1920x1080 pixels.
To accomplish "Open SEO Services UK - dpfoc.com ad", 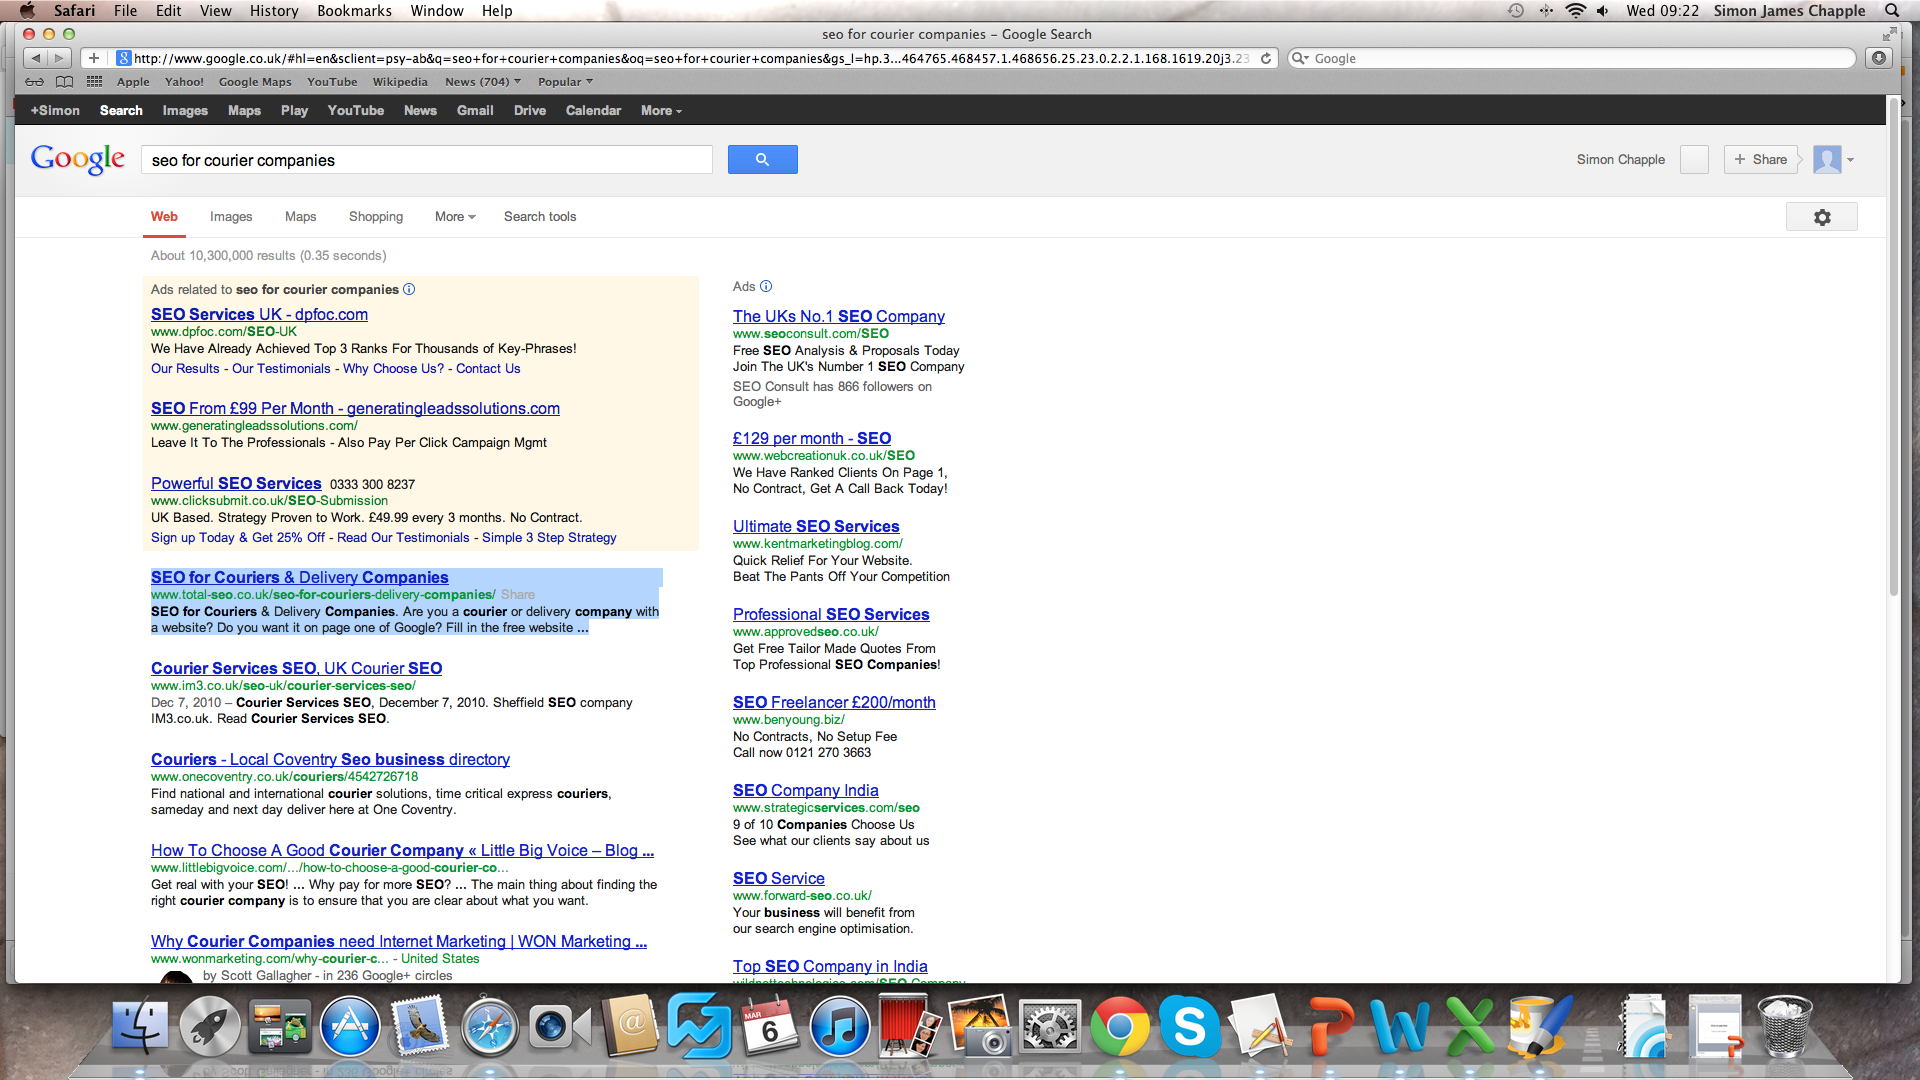I will coord(259,315).
